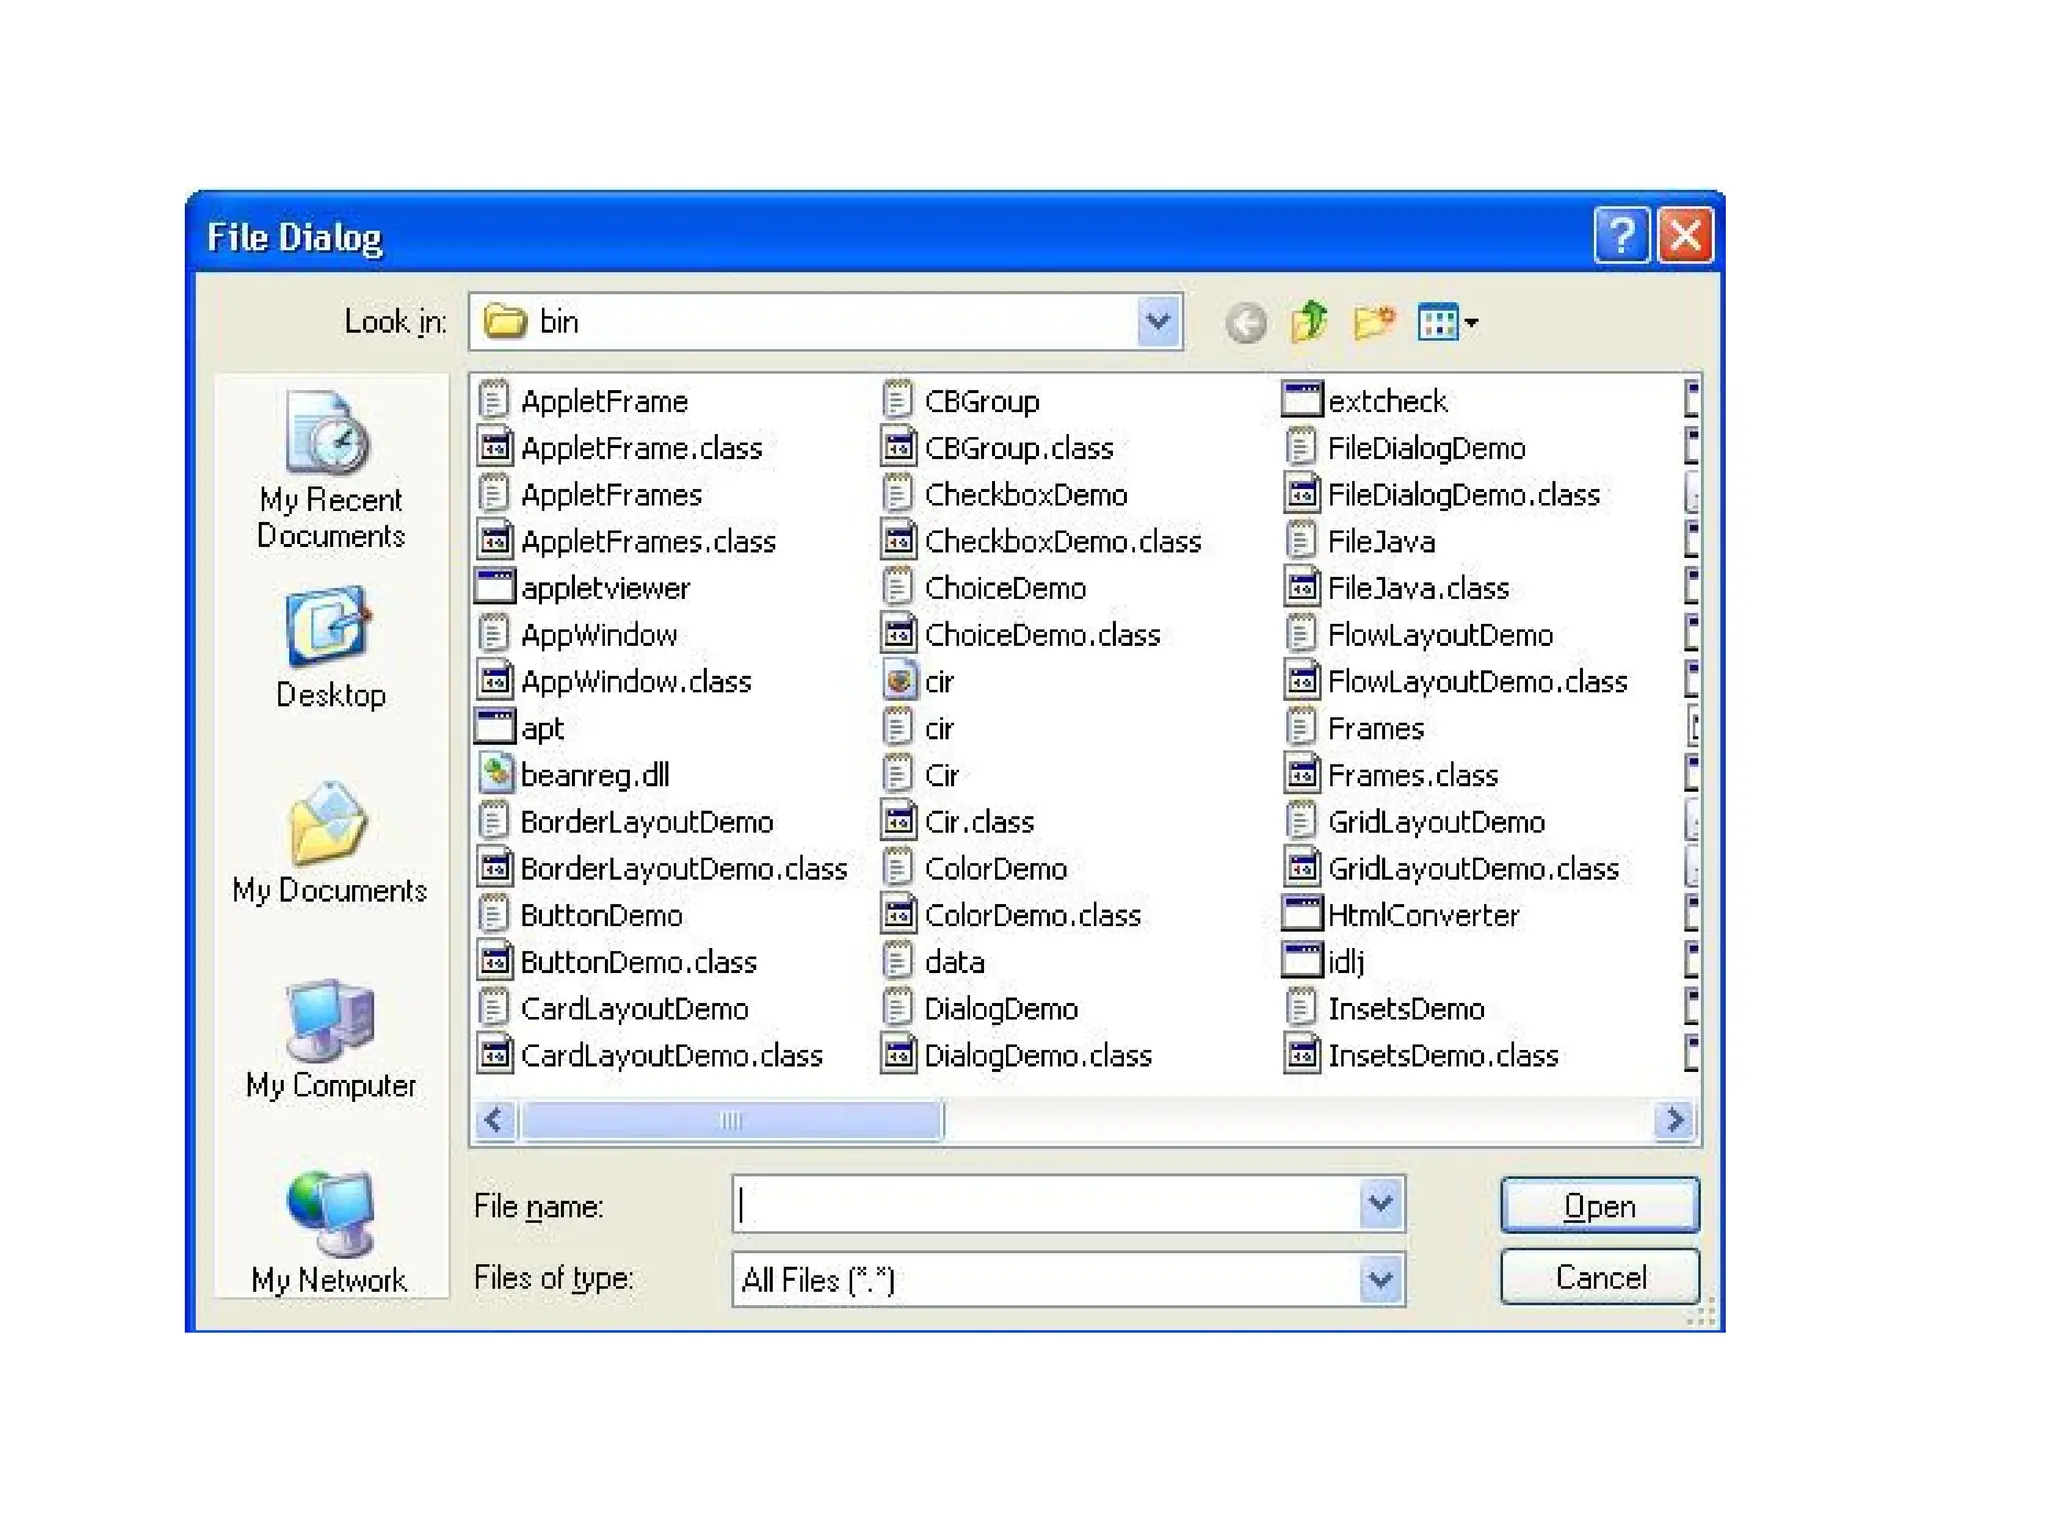Open the Files of type dropdown
This screenshot has height=1536, width=2048.
click(x=1380, y=1279)
